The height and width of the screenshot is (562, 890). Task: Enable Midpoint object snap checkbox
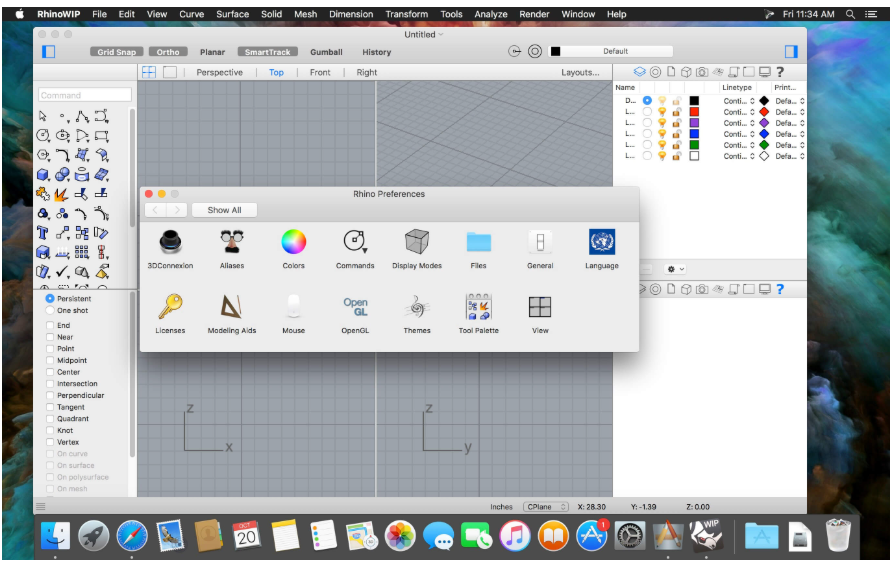(50, 360)
